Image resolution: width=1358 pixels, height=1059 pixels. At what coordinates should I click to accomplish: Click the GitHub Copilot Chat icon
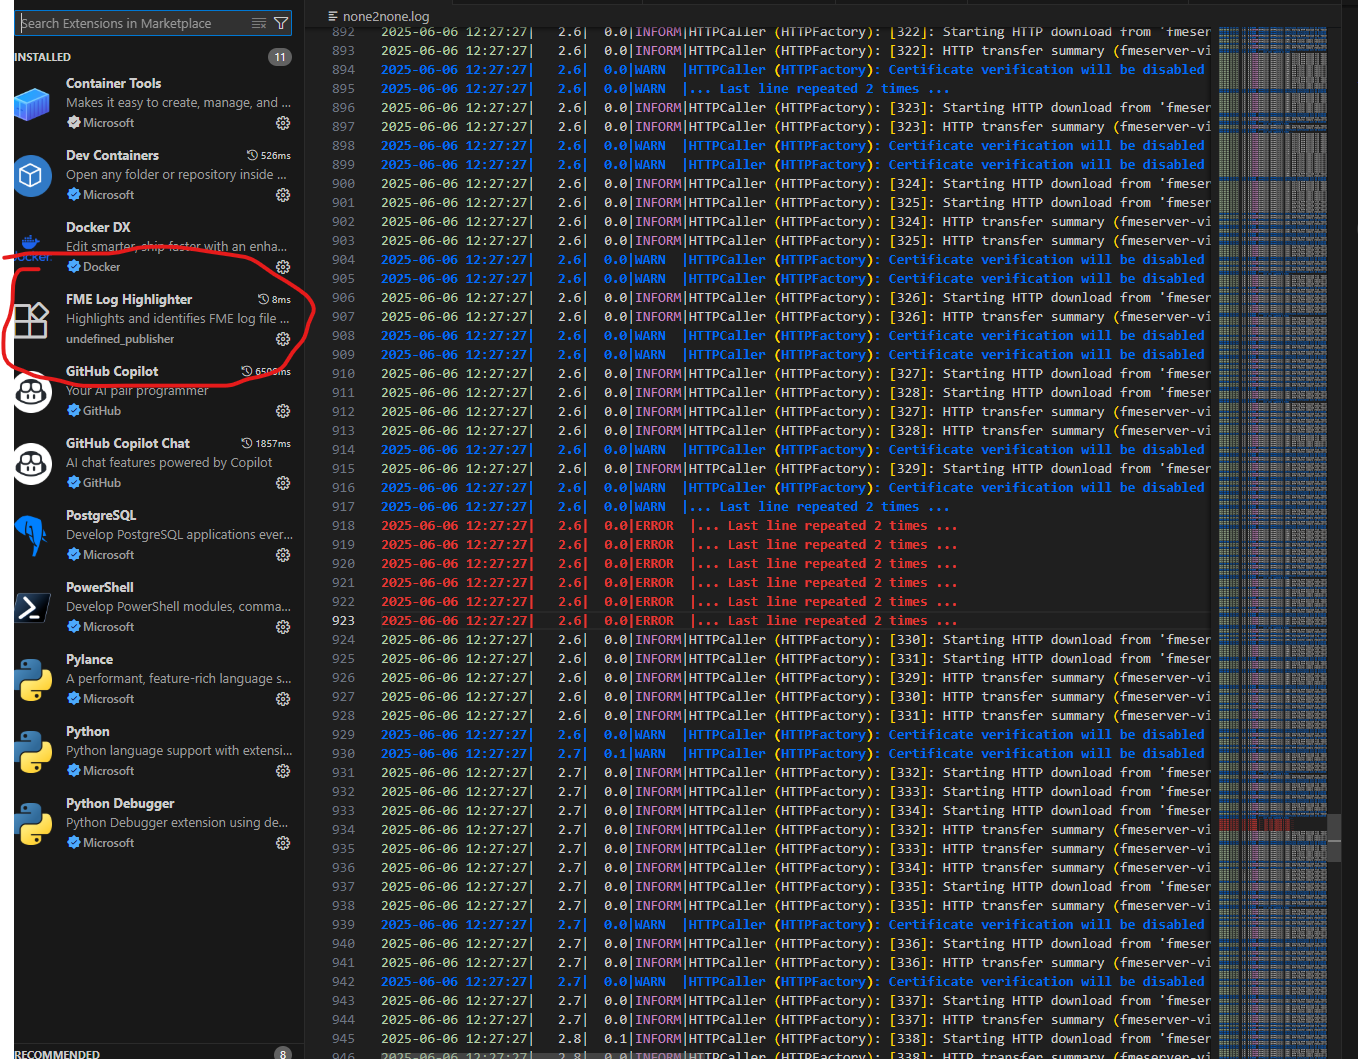32,464
